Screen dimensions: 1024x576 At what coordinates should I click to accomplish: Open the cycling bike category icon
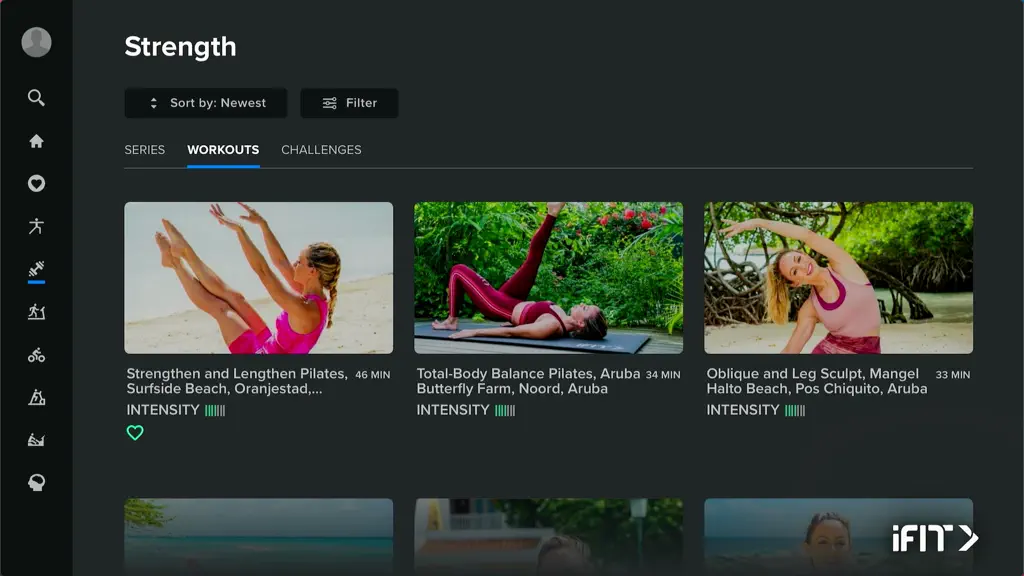pyautogui.click(x=36, y=355)
